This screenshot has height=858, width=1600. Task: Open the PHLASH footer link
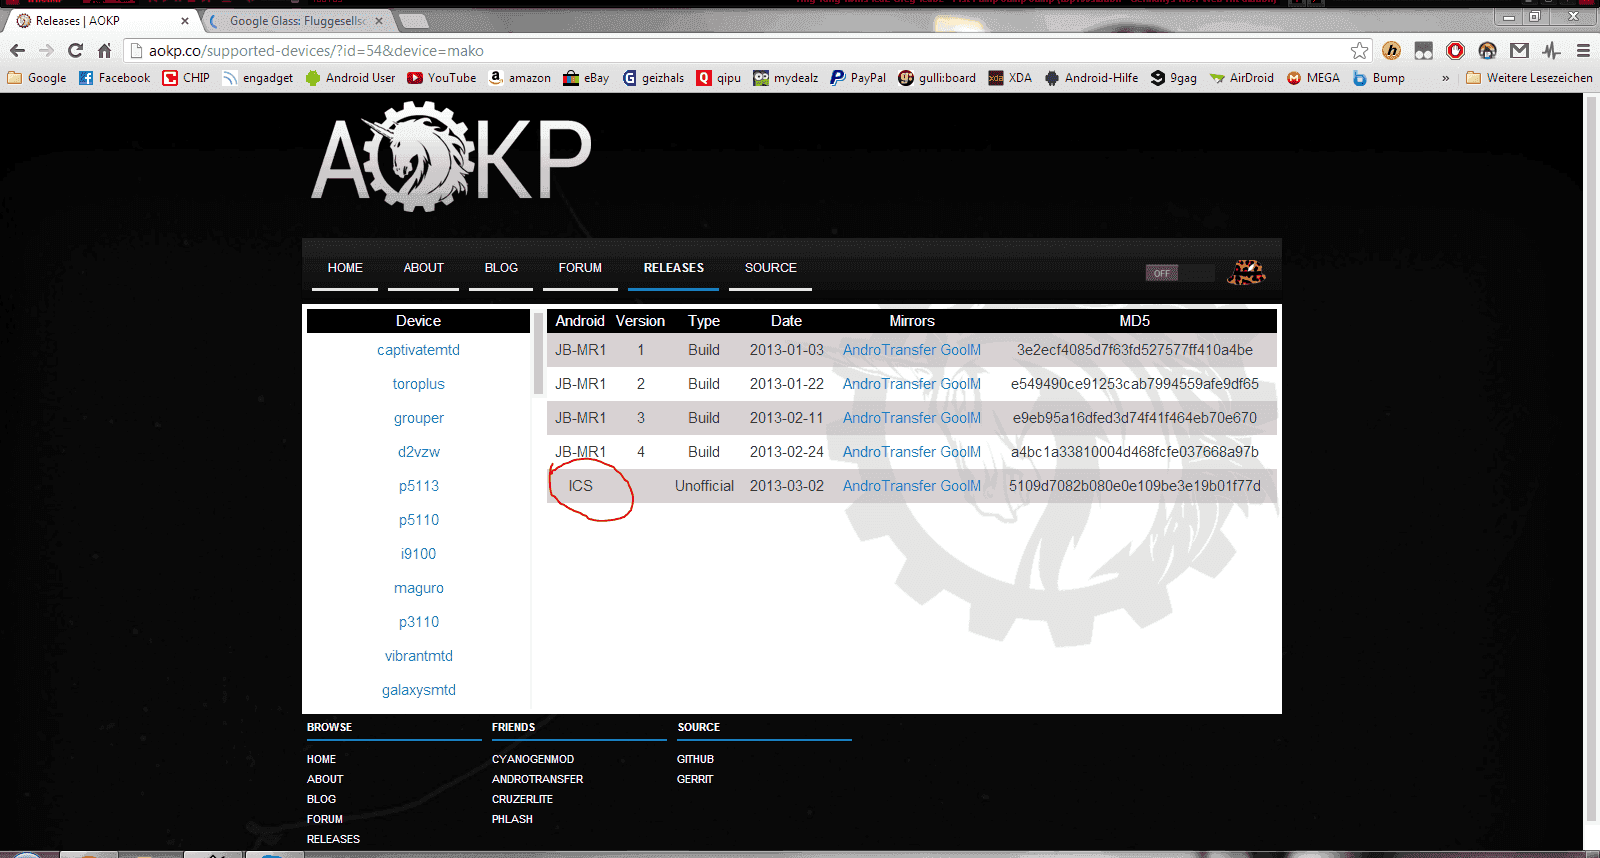point(512,819)
